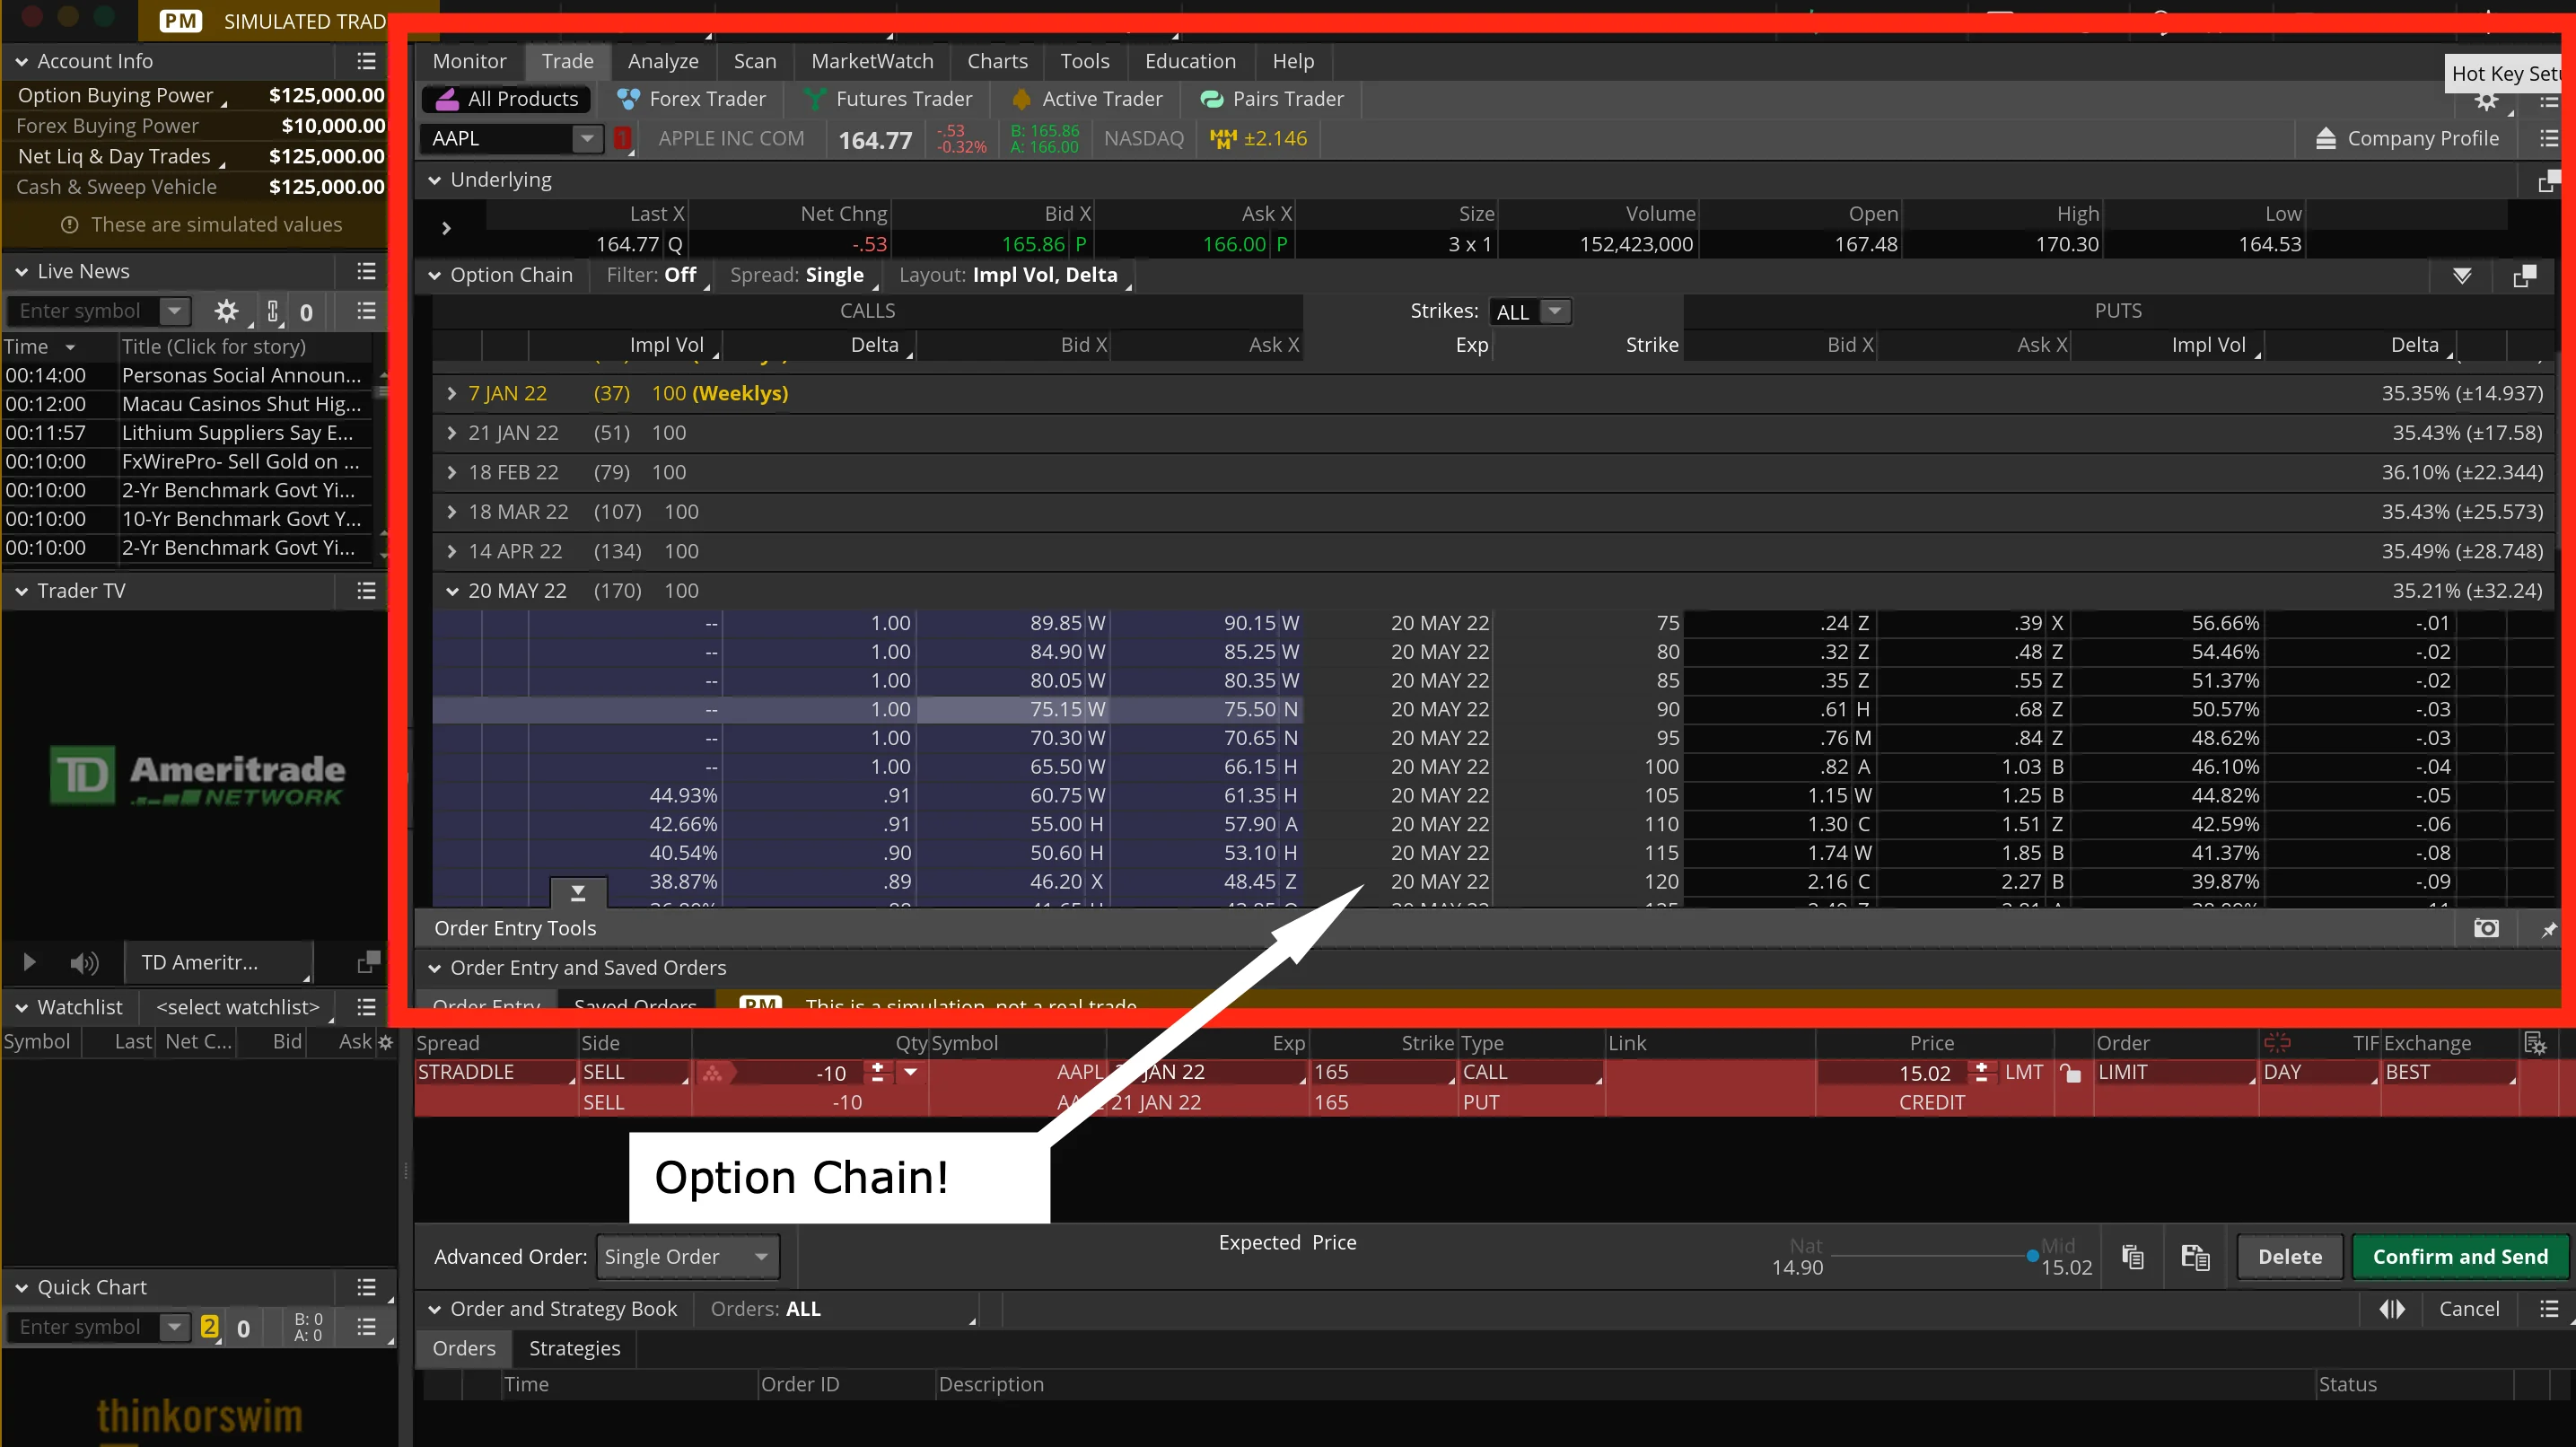Open Company Profile
This screenshot has height=1447, width=2576.
coord(2407,139)
